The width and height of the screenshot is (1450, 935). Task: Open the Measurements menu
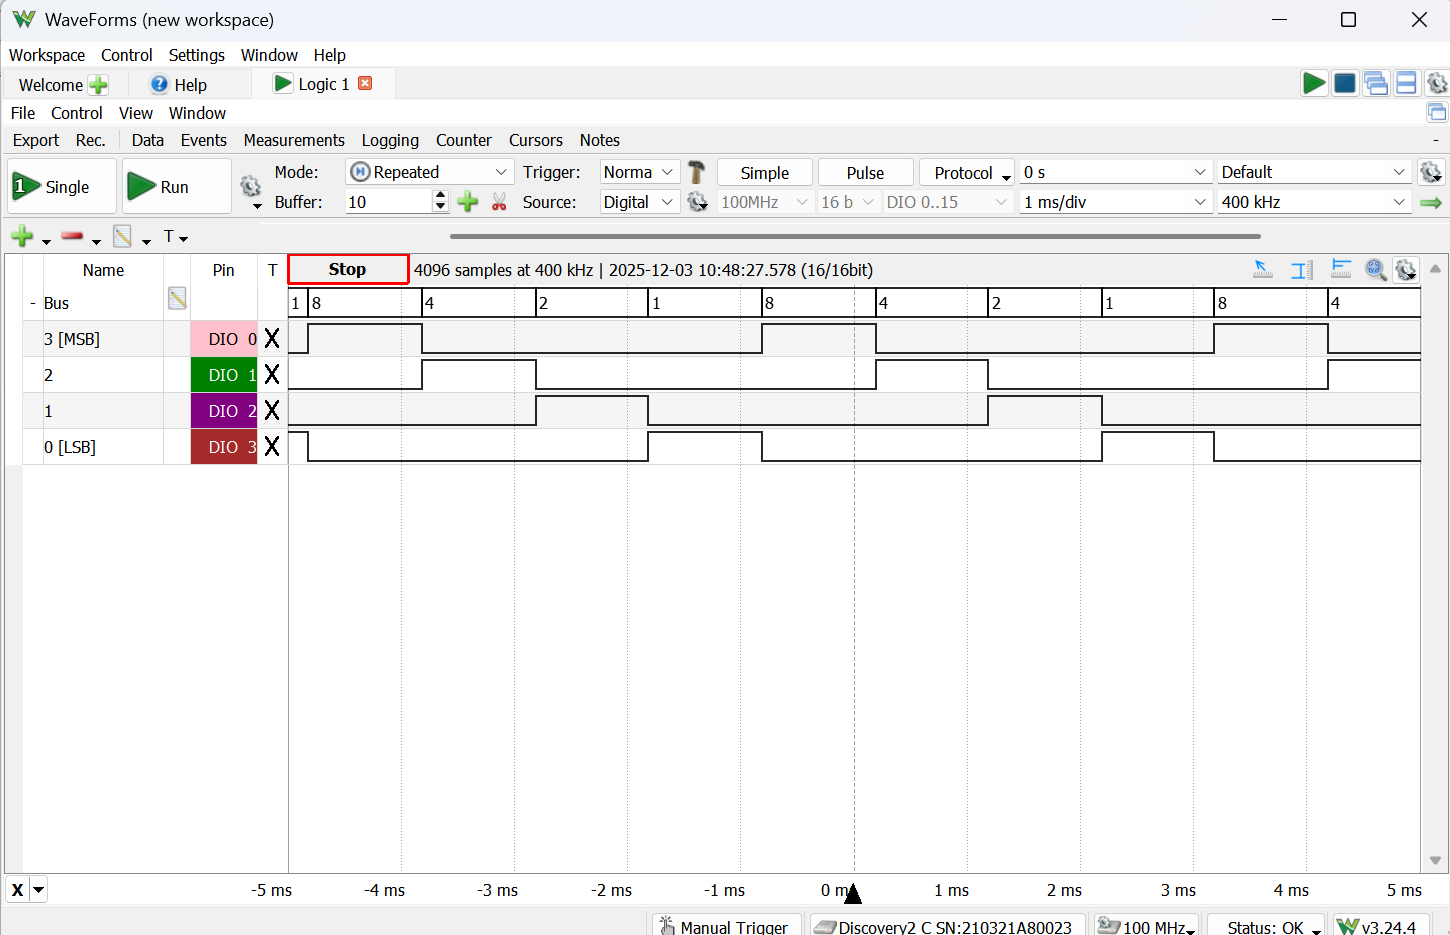pos(294,140)
